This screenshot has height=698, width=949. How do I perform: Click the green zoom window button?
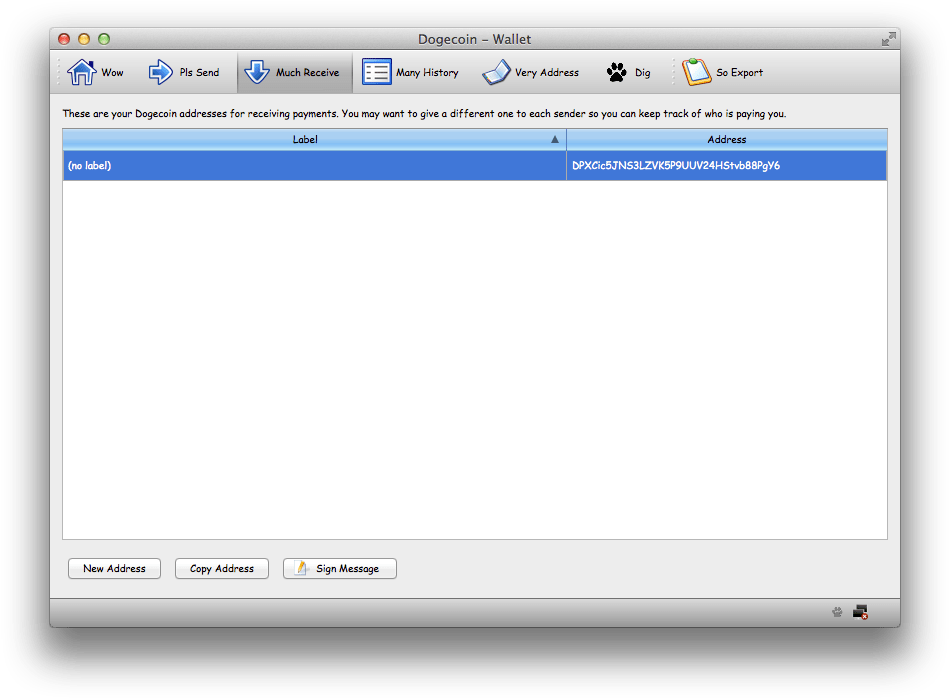coord(104,39)
